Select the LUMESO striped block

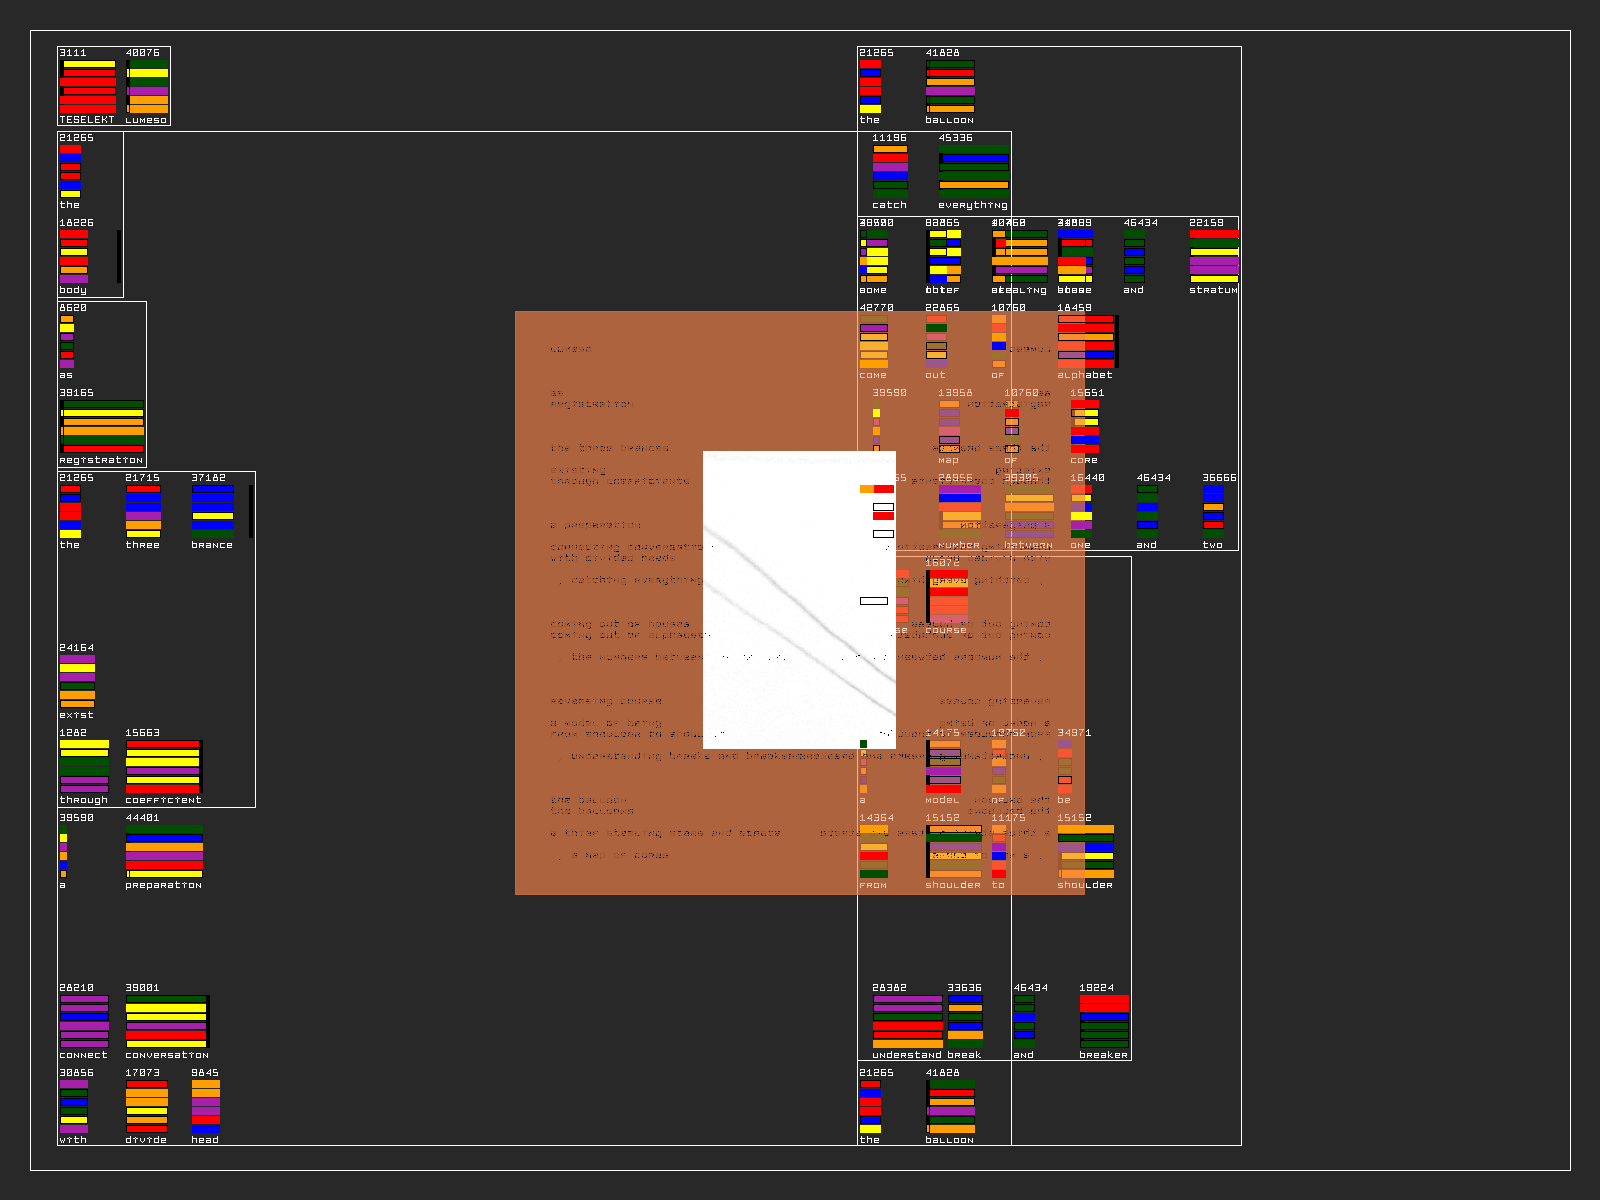pyautogui.click(x=148, y=86)
